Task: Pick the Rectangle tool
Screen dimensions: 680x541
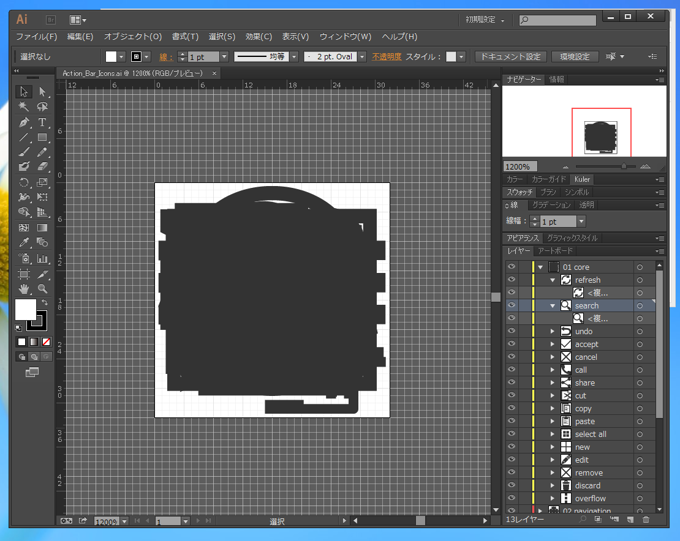Action: [x=42, y=138]
